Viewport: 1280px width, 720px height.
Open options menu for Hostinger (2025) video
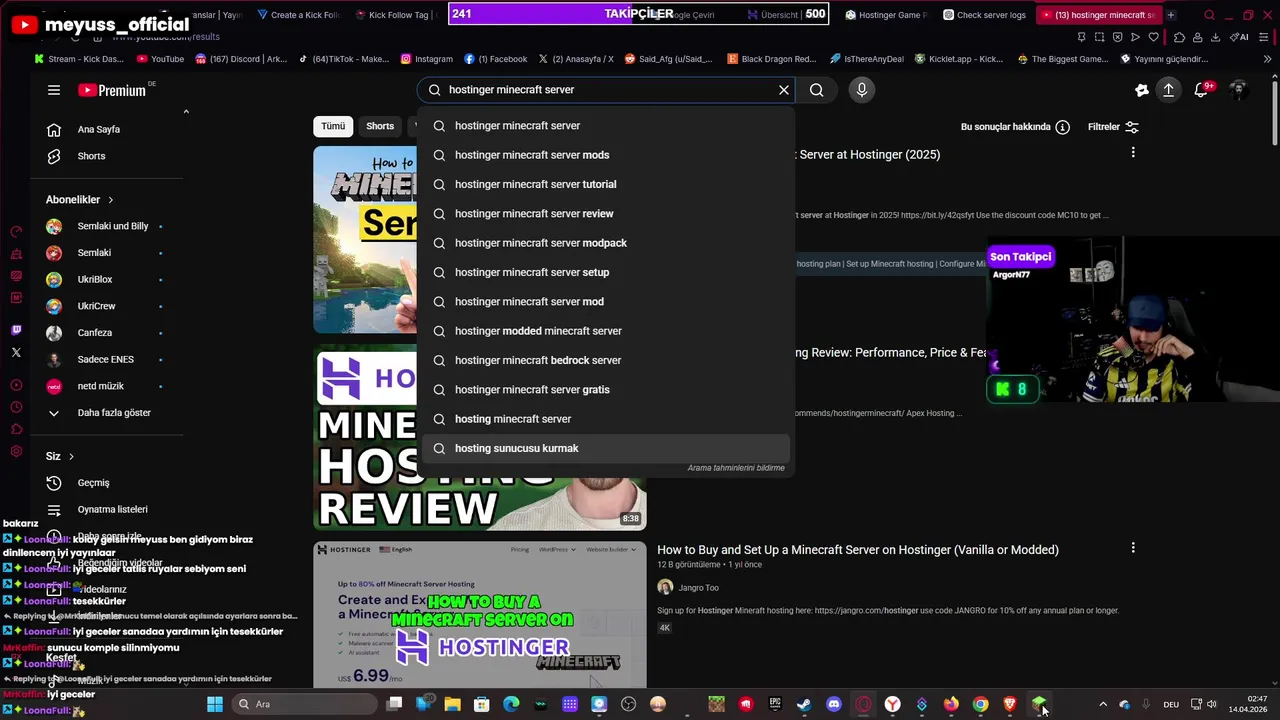point(1133,152)
